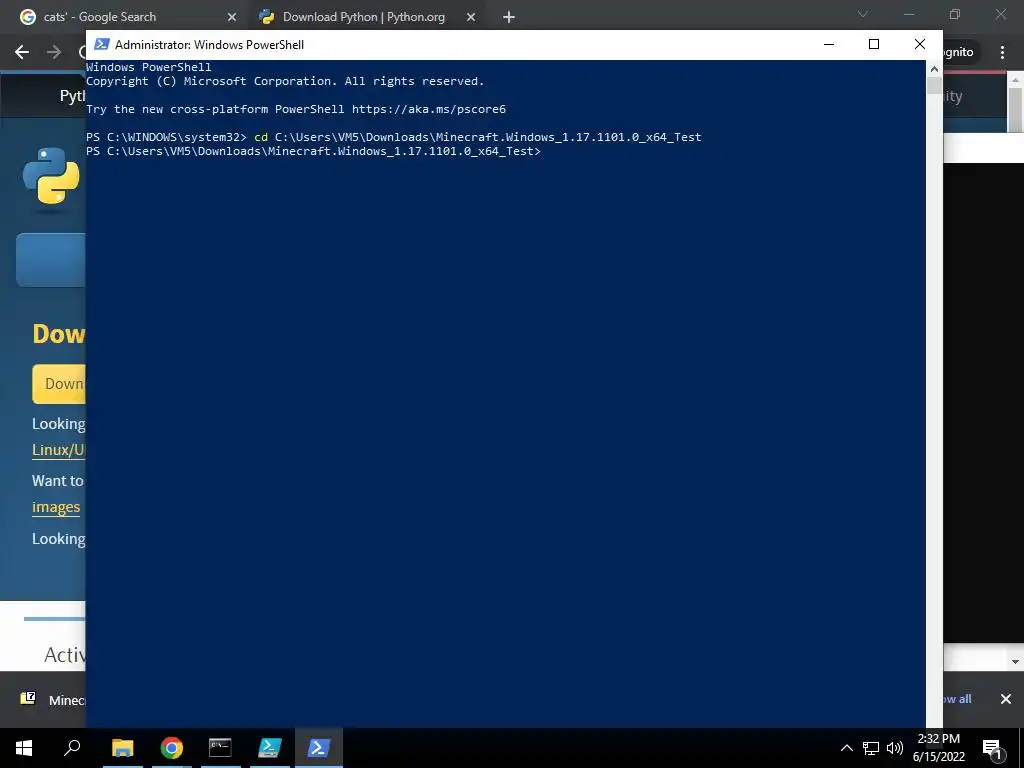This screenshot has width=1024, height=768.
Task: Click the https://aka.ms/pscore6 text
Action: pyautogui.click(x=428, y=109)
